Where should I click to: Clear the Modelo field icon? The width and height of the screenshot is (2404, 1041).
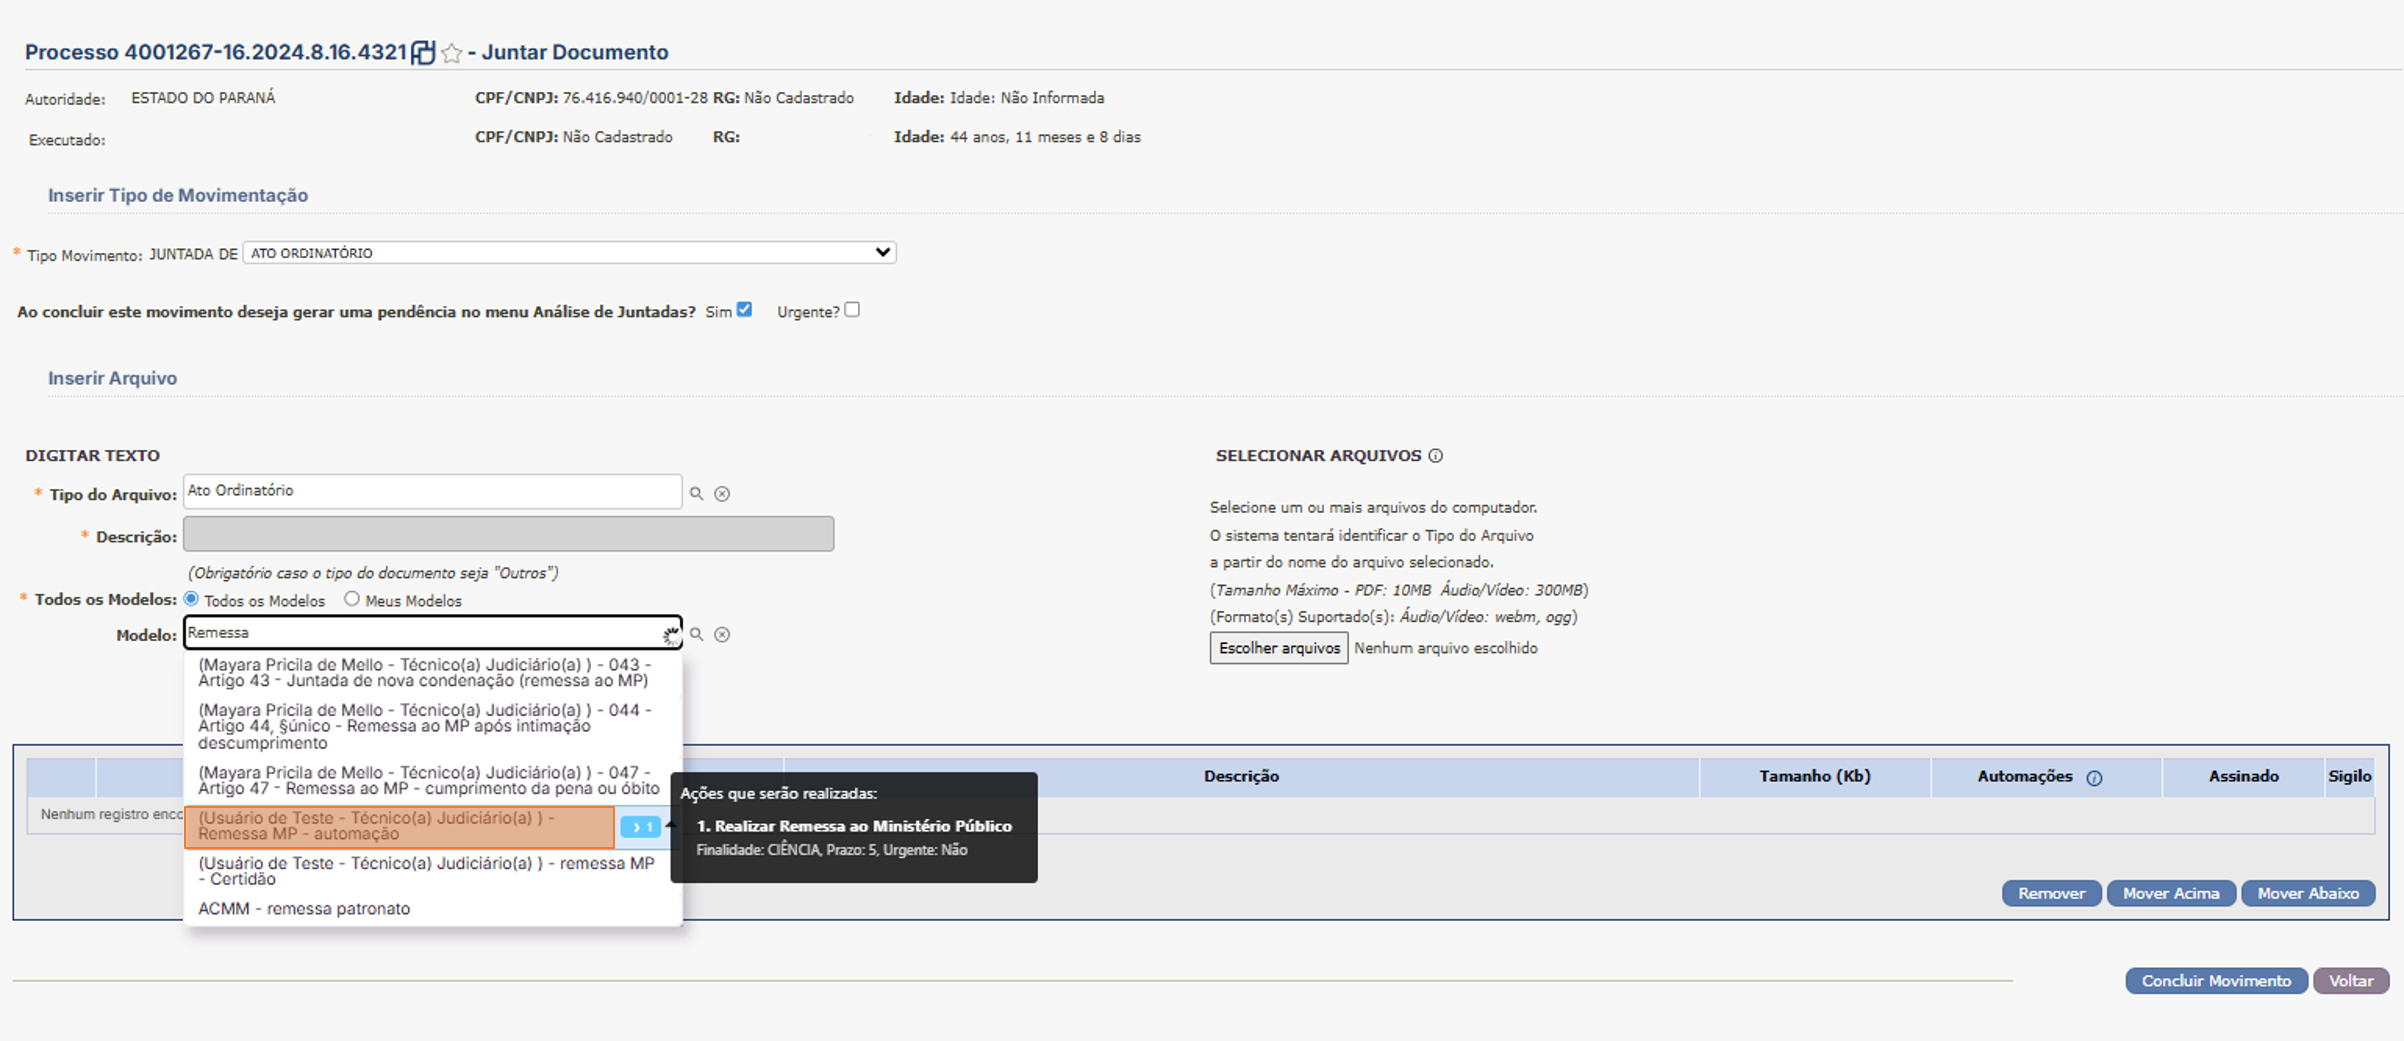(x=722, y=634)
